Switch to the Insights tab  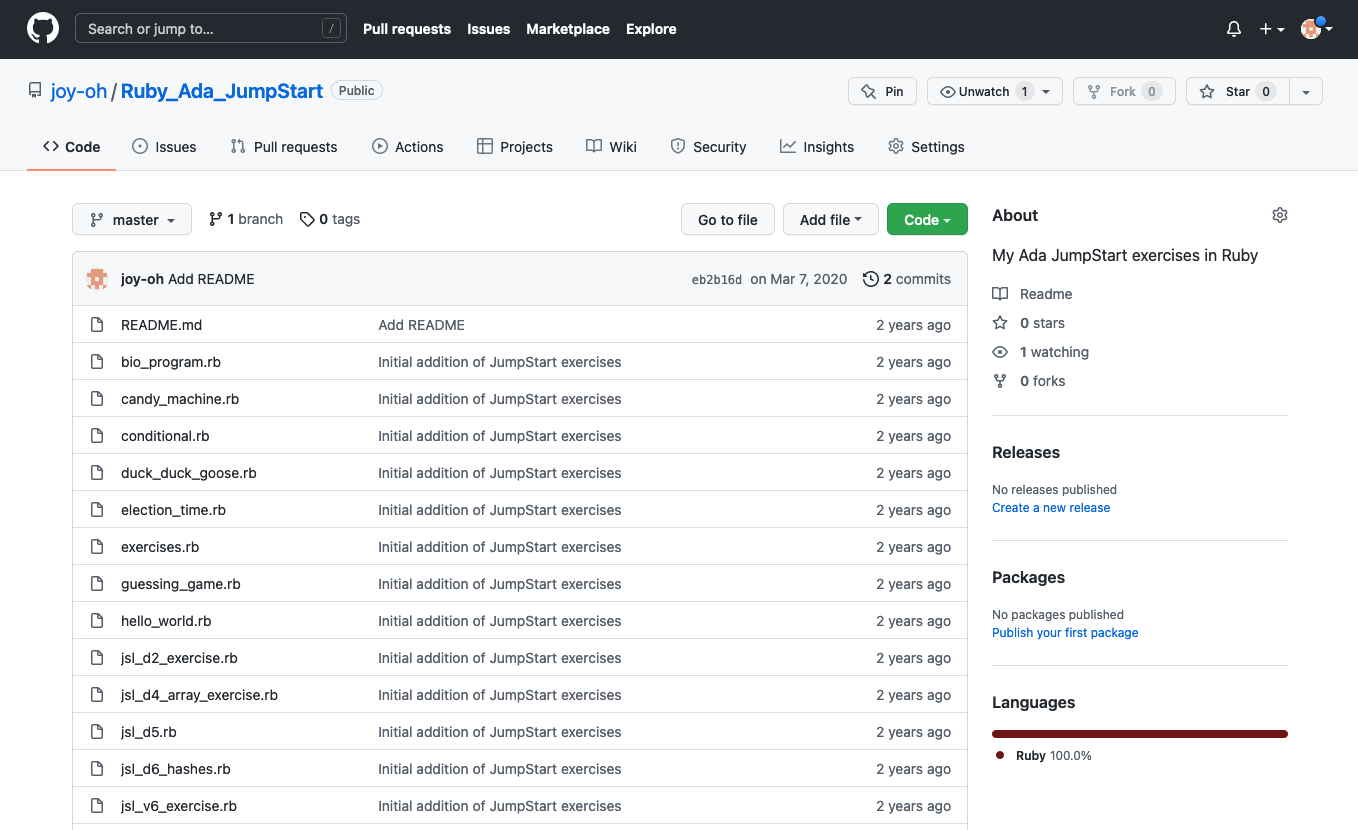pos(816,147)
